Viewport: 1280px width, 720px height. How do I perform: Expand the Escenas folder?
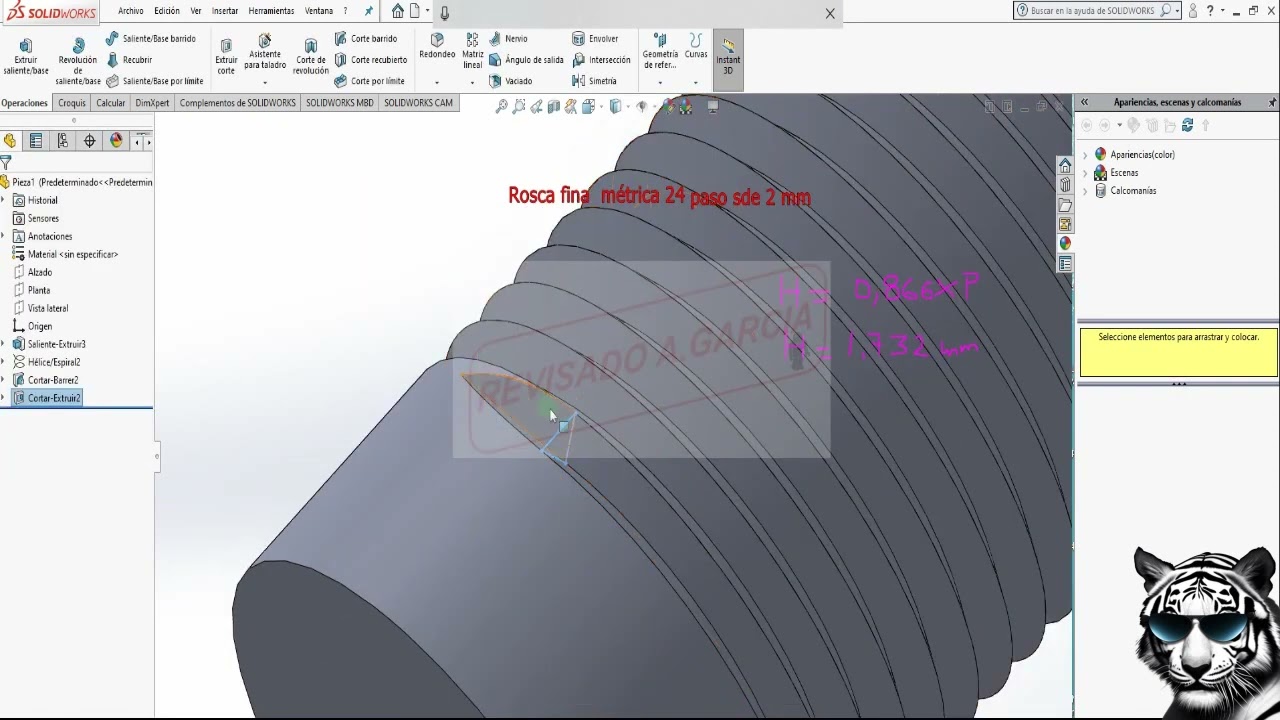[1085, 173]
